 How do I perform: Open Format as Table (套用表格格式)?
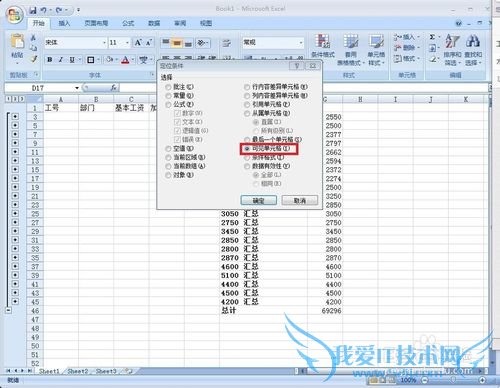pyautogui.click(x=351, y=49)
